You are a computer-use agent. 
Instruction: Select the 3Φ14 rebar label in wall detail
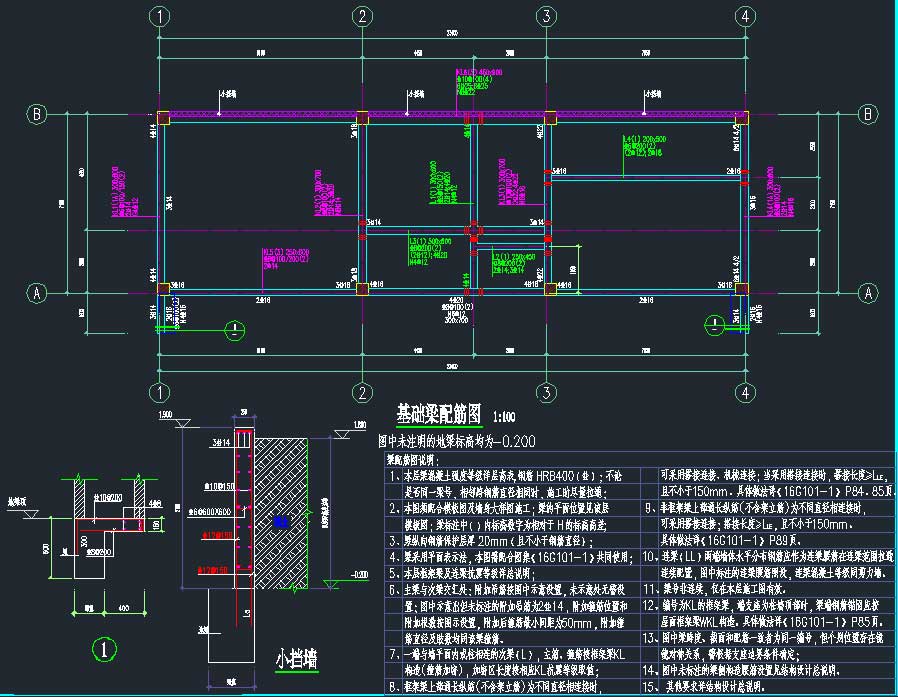pos(221,442)
